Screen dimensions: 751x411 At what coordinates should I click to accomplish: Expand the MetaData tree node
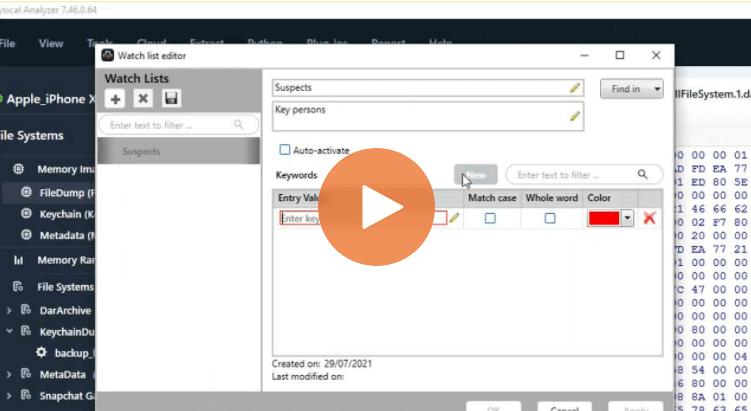pos(9,374)
